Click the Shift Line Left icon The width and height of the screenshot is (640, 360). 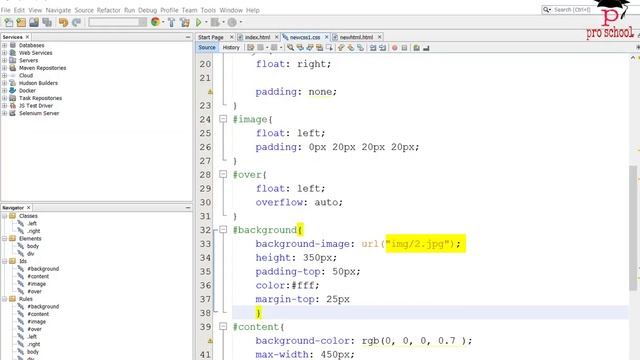pyautogui.click(x=373, y=48)
